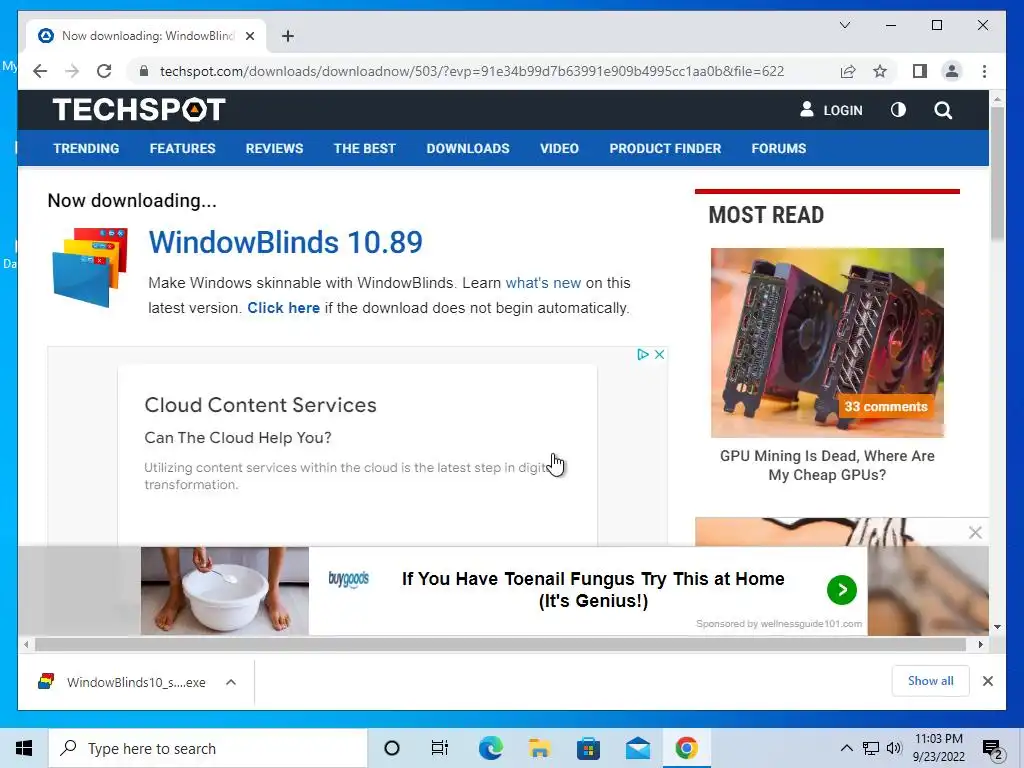The width and height of the screenshot is (1024, 768).
Task: Click vertical scrollbar down arrow
Action: 997,627
